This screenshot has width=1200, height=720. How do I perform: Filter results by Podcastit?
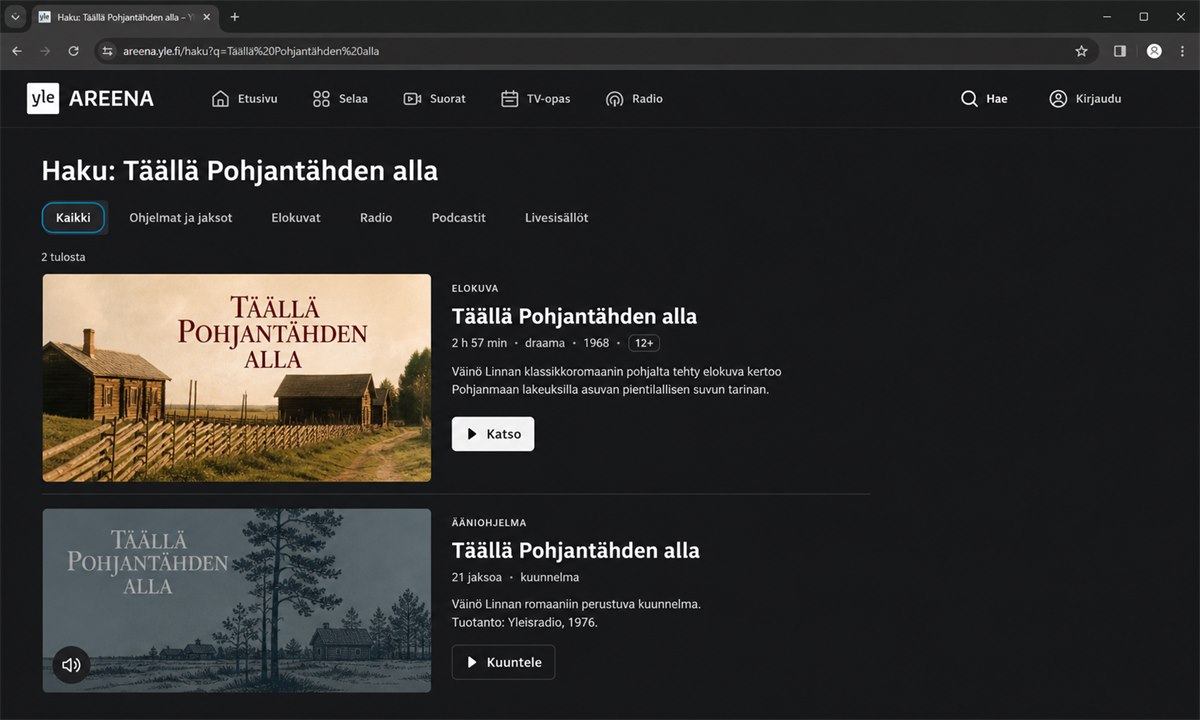click(x=459, y=218)
